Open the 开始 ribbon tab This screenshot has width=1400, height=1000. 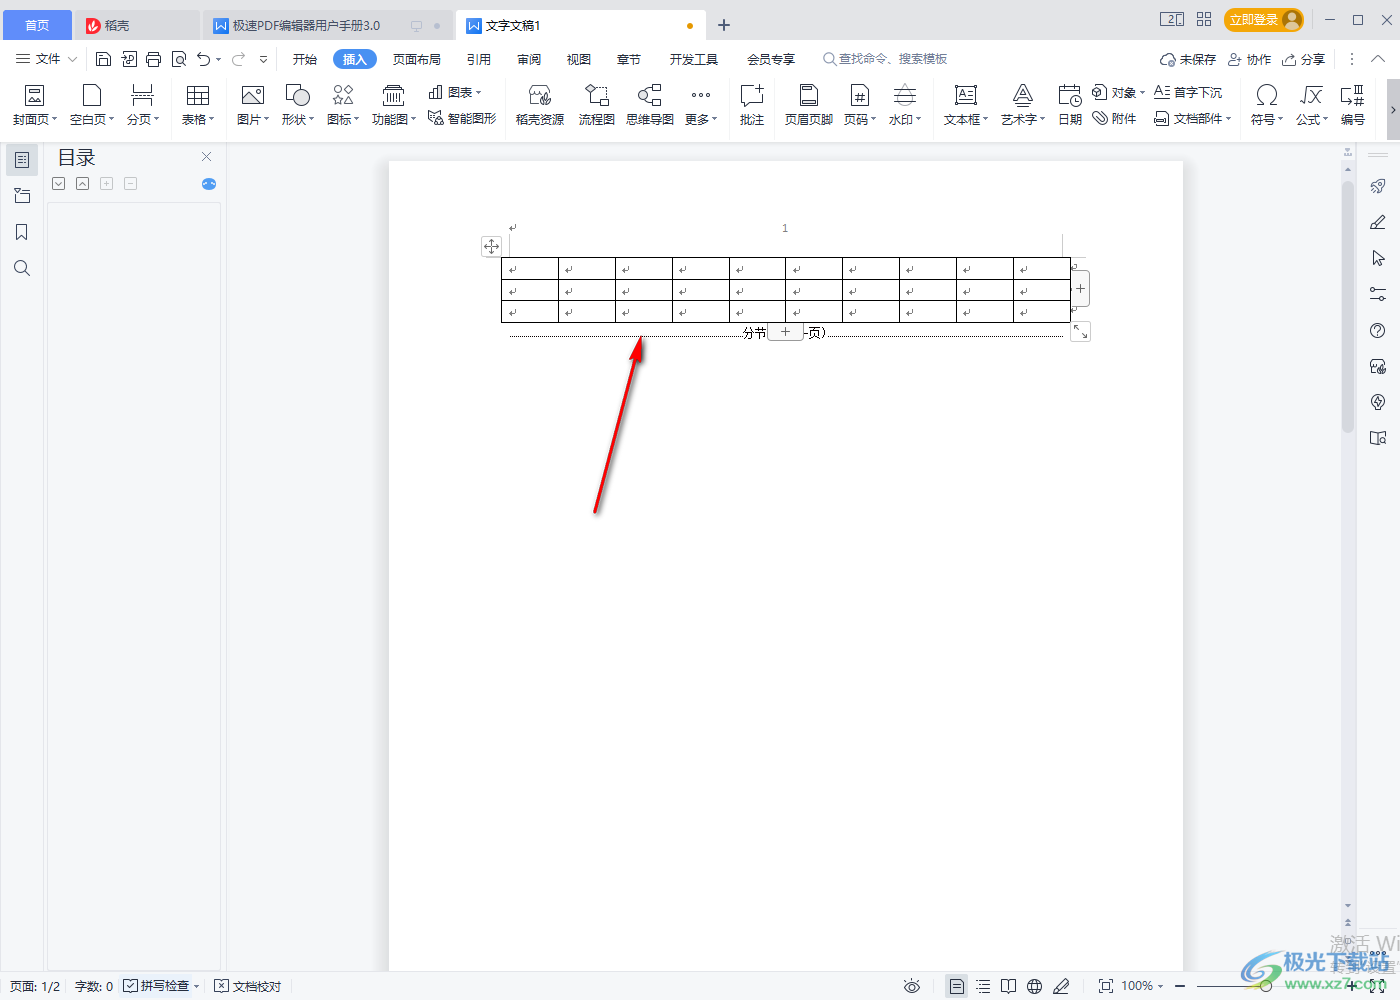pyautogui.click(x=305, y=59)
